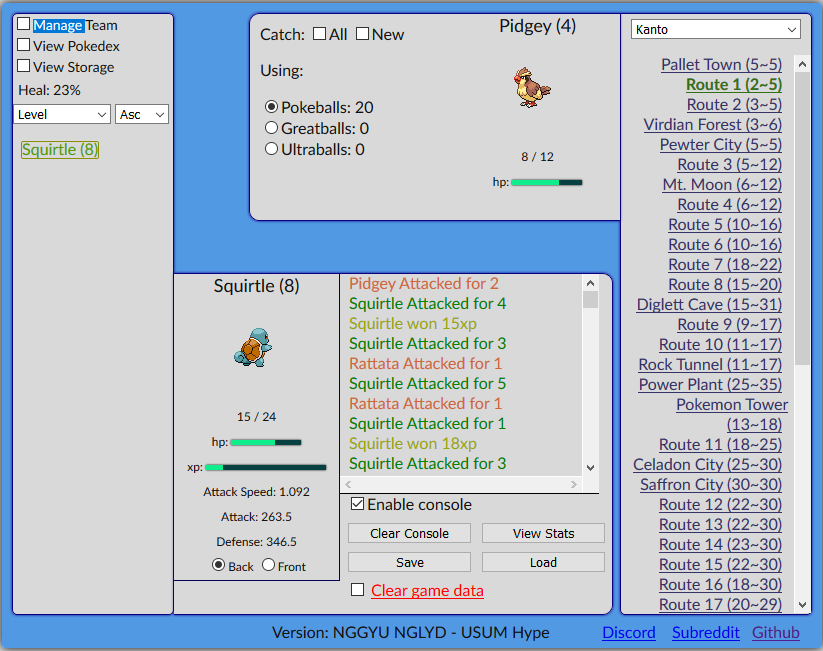823x651 pixels.
Task: Click the Clear game data link
Action: point(427,591)
